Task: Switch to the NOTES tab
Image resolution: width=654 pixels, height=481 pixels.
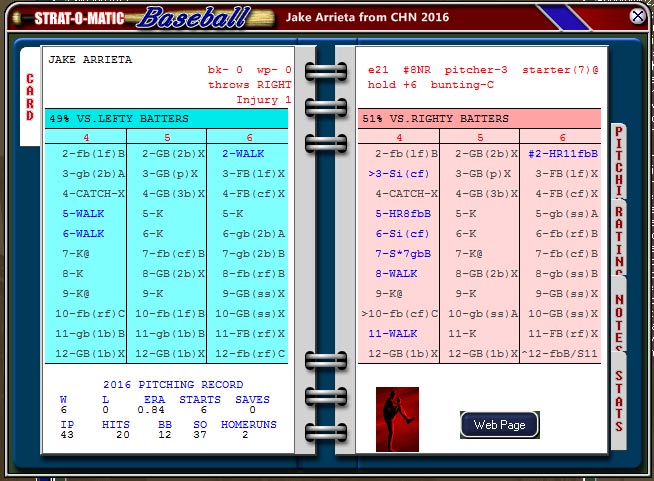Action: pyautogui.click(x=619, y=314)
